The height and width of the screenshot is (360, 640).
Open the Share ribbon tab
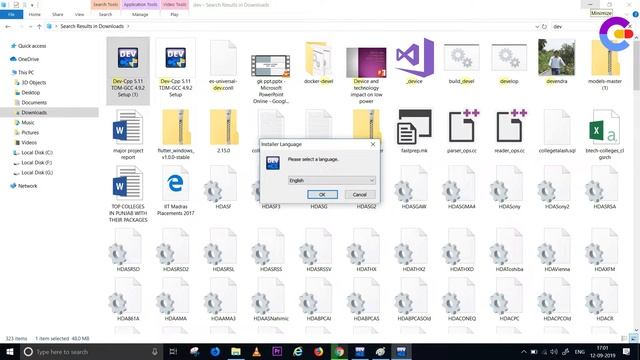click(58, 14)
